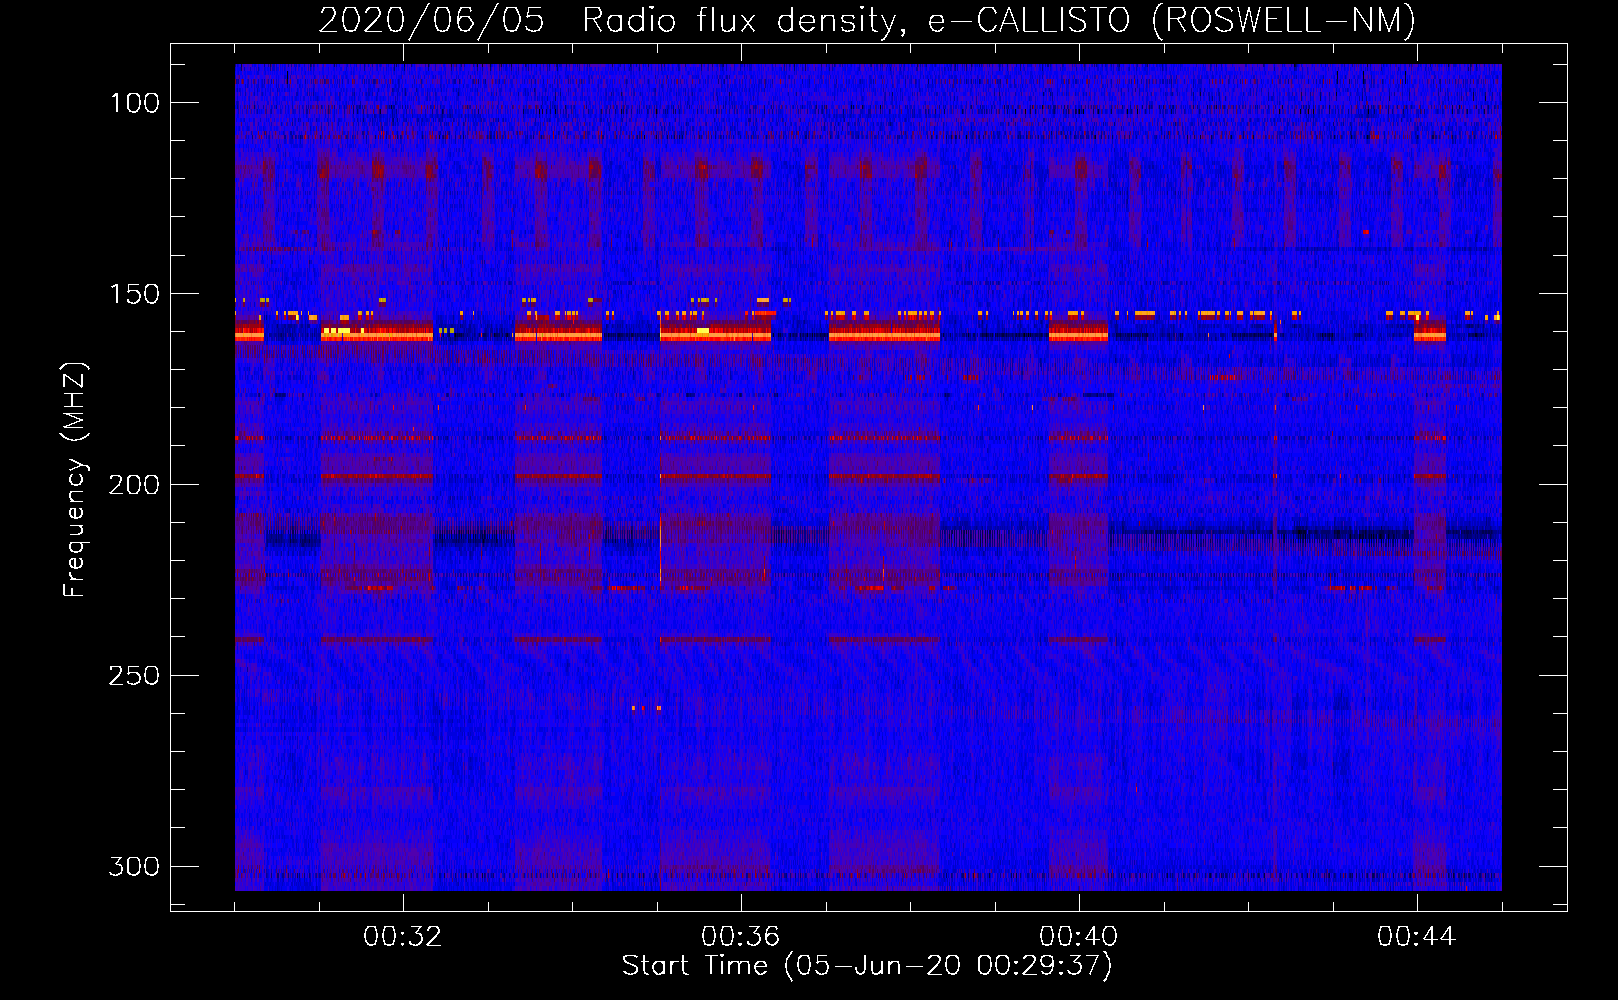The image size is (1618, 1000).
Task: Click the 250 frequency tick label
Action: pyautogui.click(x=134, y=676)
